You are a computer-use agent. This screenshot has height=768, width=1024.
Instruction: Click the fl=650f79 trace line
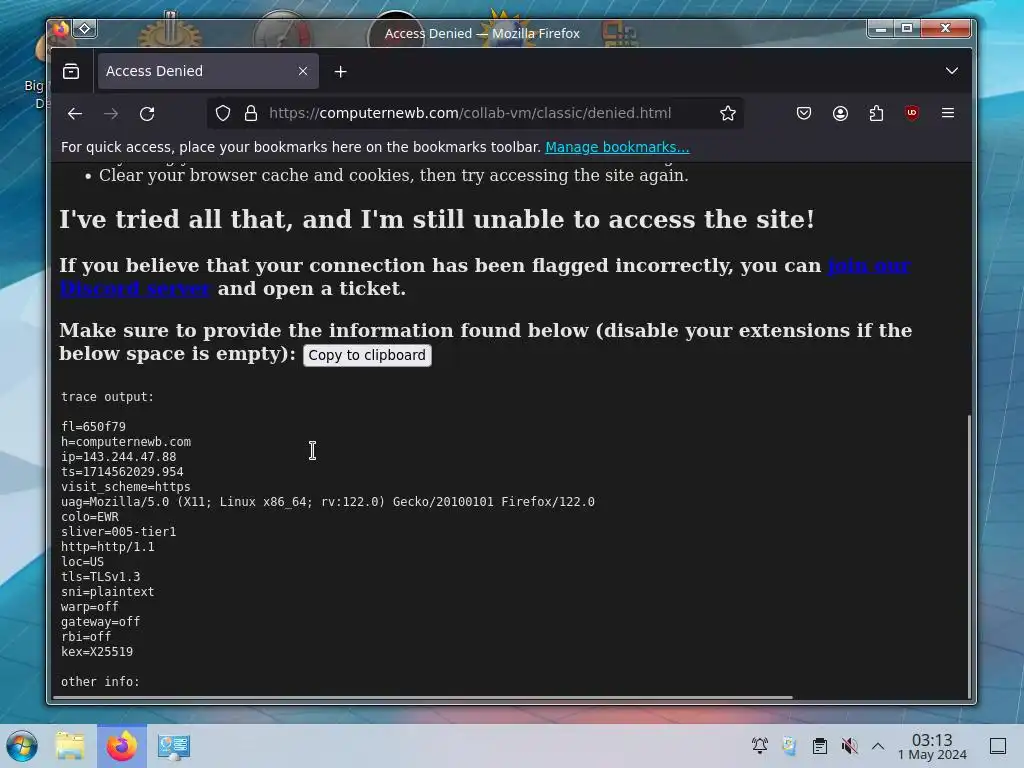coord(93,427)
